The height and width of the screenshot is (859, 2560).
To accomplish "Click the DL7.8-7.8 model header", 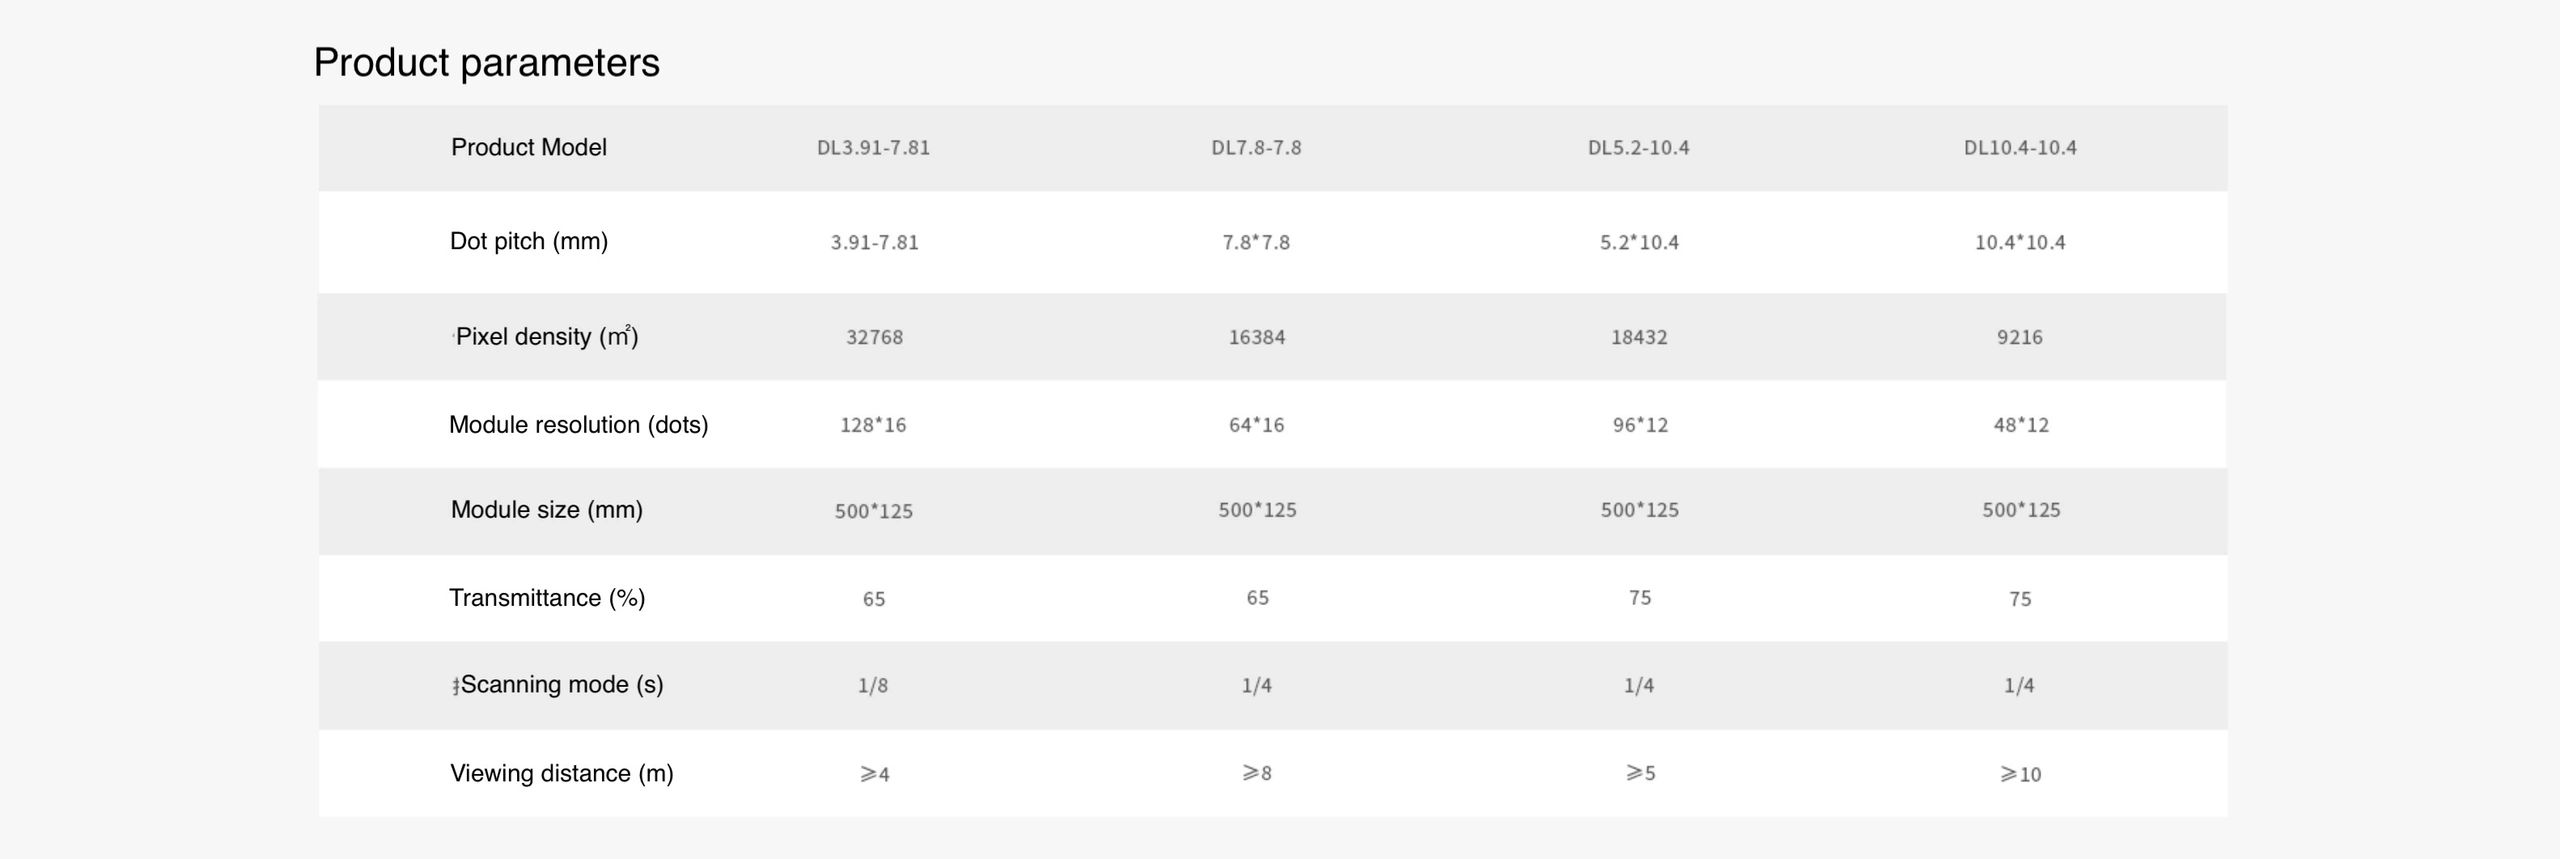I will 1256,148.
